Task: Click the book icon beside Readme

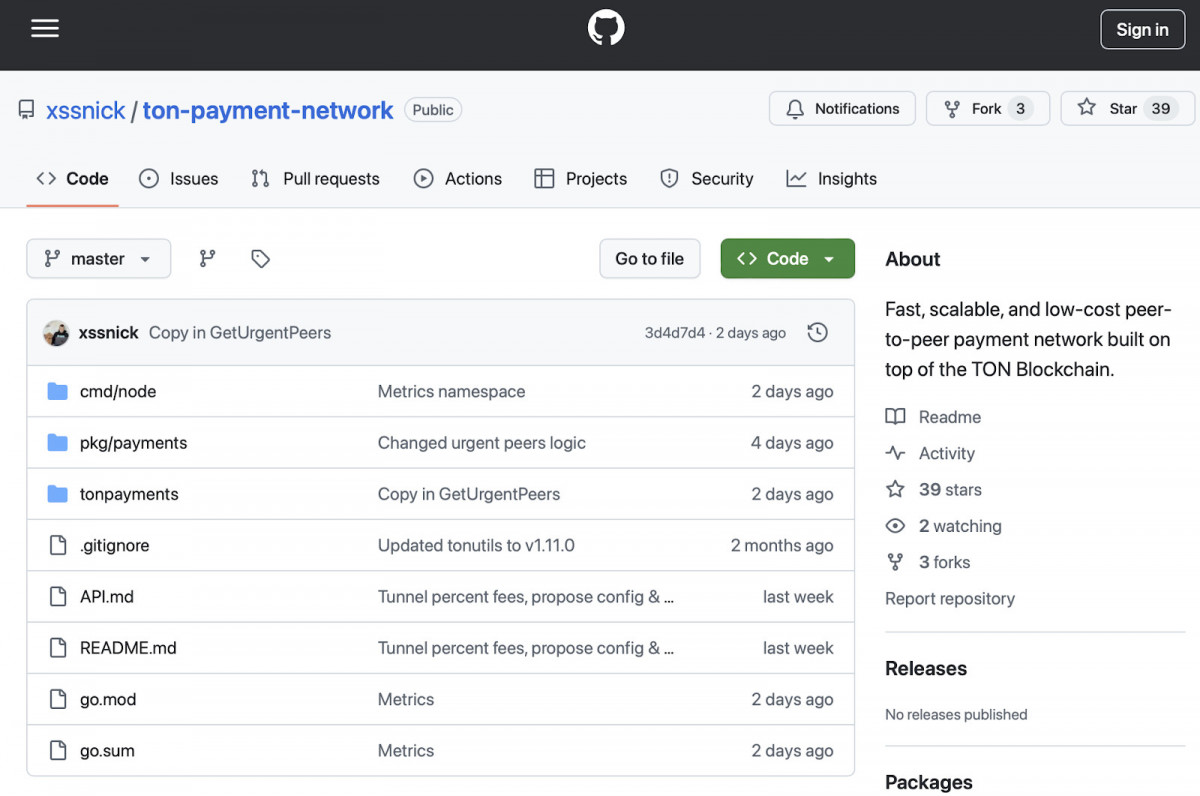Action: (x=896, y=417)
